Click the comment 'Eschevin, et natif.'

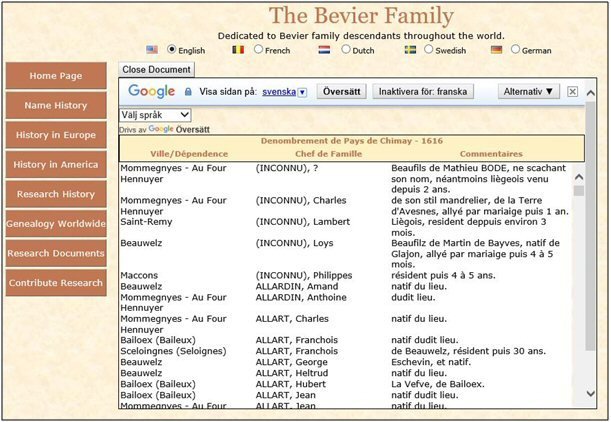pyautogui.click(x=431, y=362)
